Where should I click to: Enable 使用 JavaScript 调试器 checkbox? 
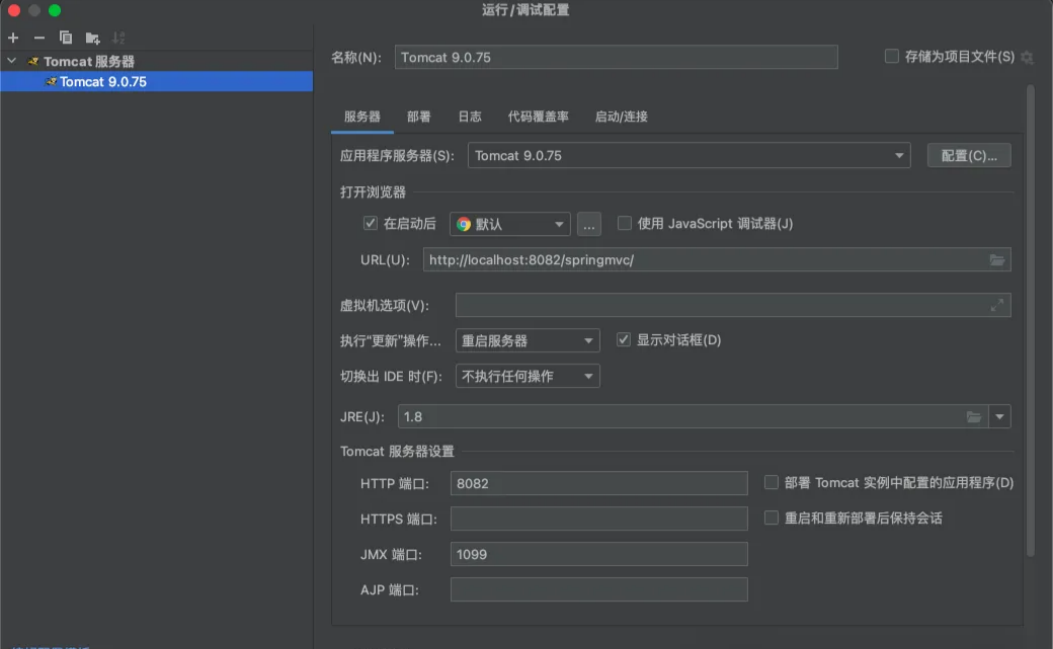click(625, 223)
